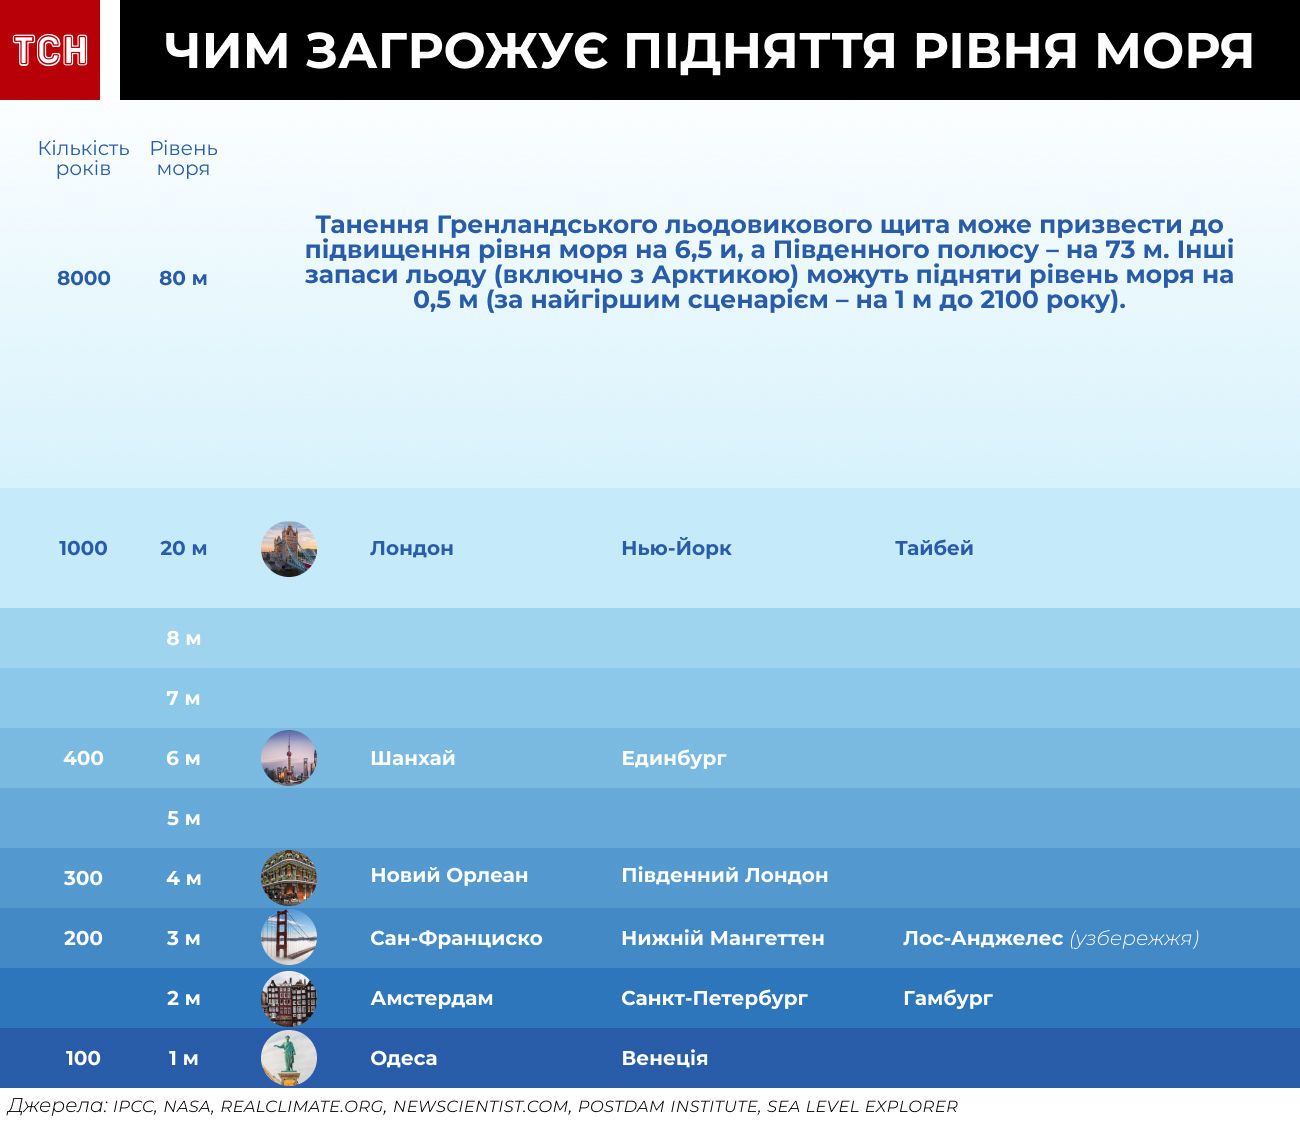
Task: Click the Джерела sources line at bottom
Action: 482,1106
